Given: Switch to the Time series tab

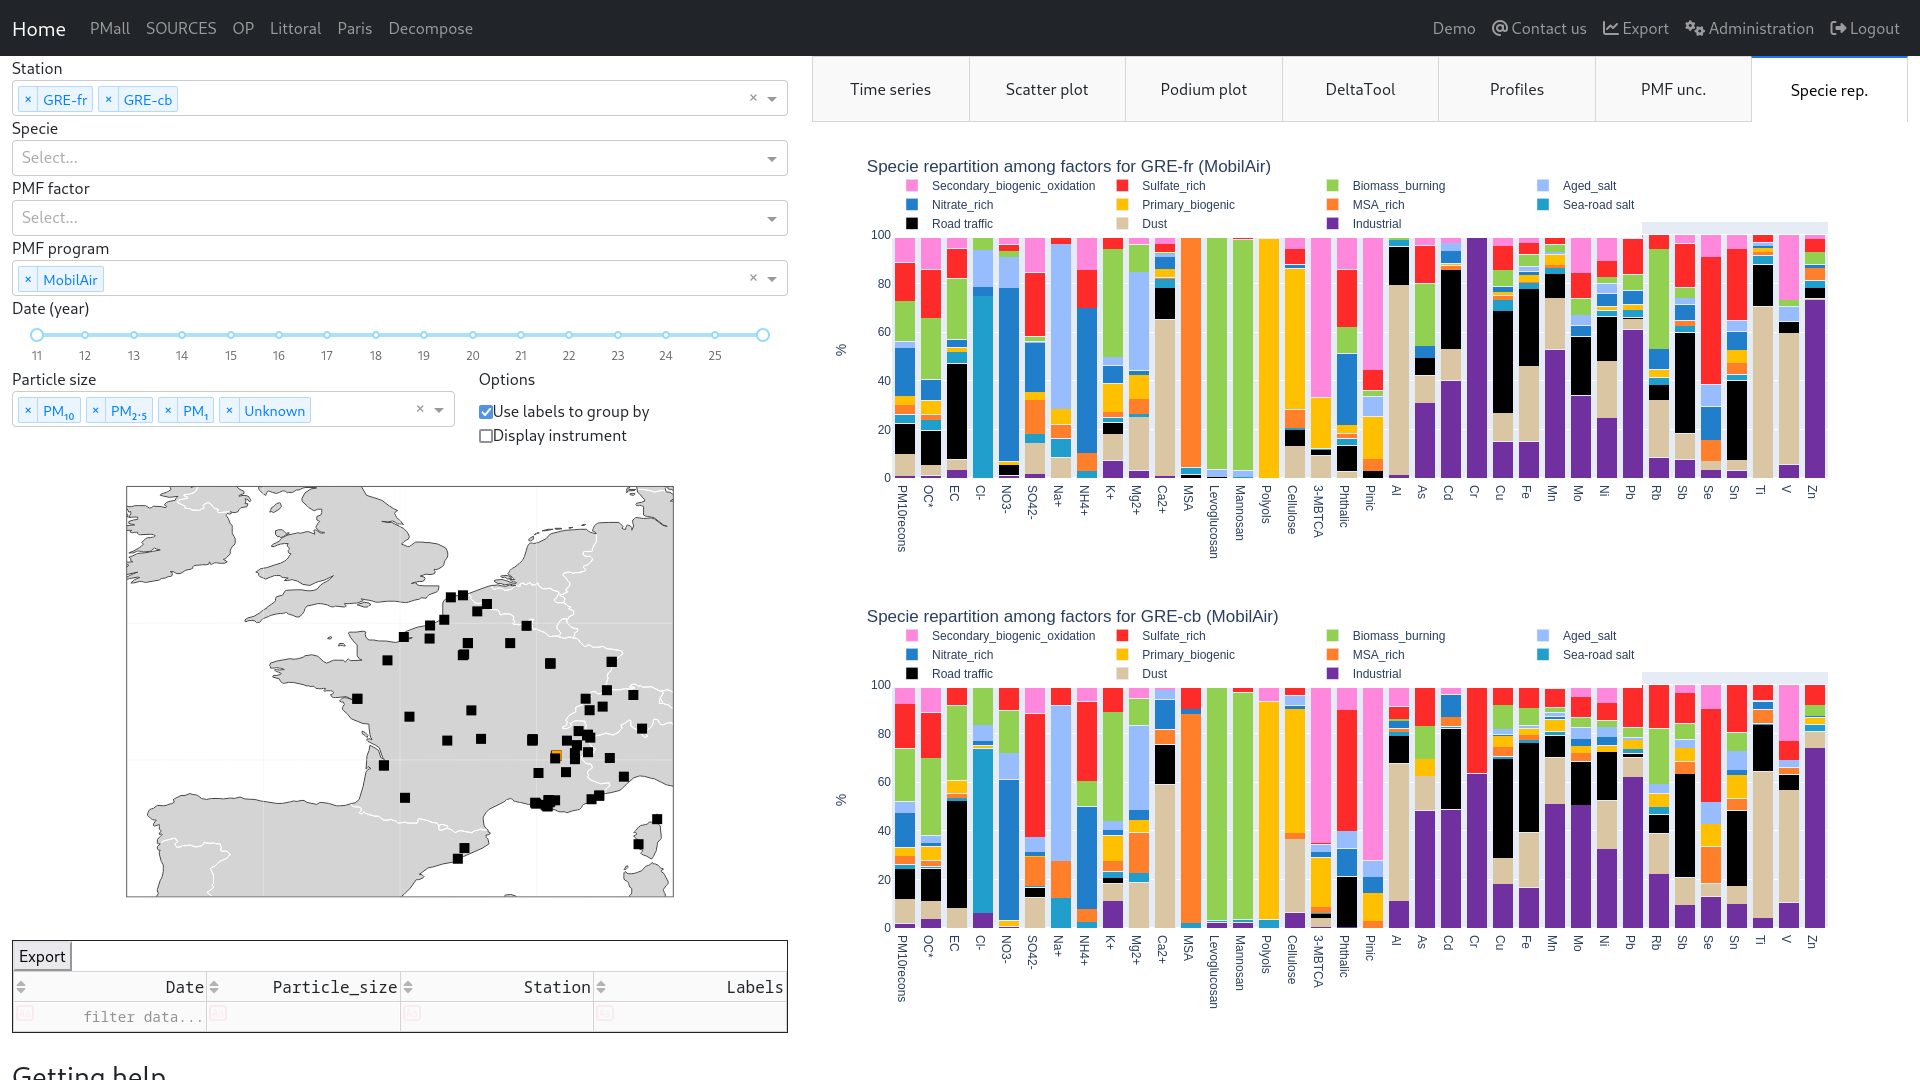Looking at the screenshot, I should [x=890, y=90].
